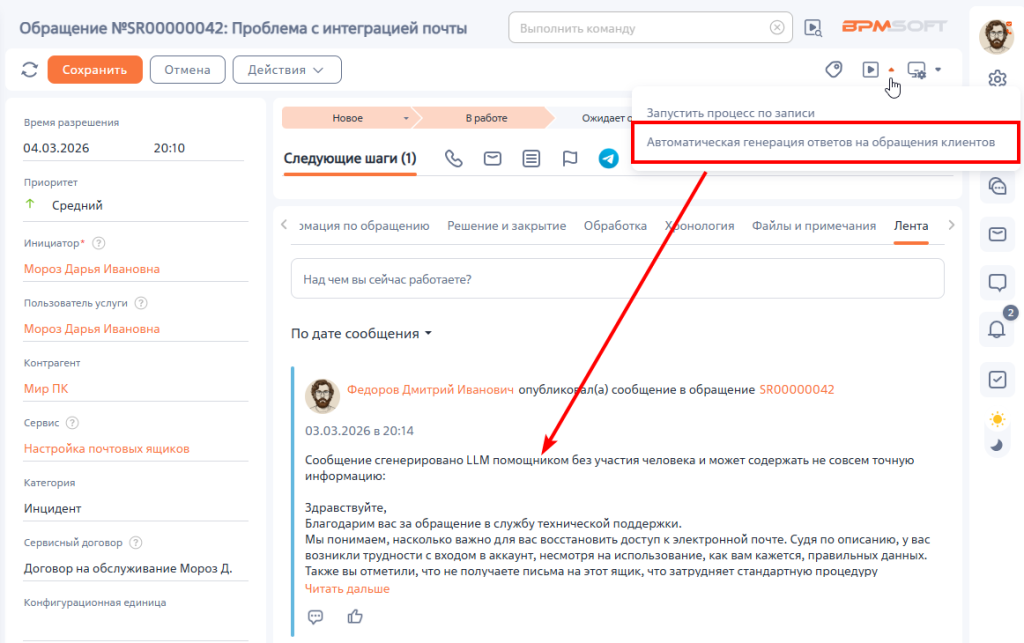Click the phone call icon in next steps
The image size is (1024, 643).
pyautogui.click(x=454, y=159)
